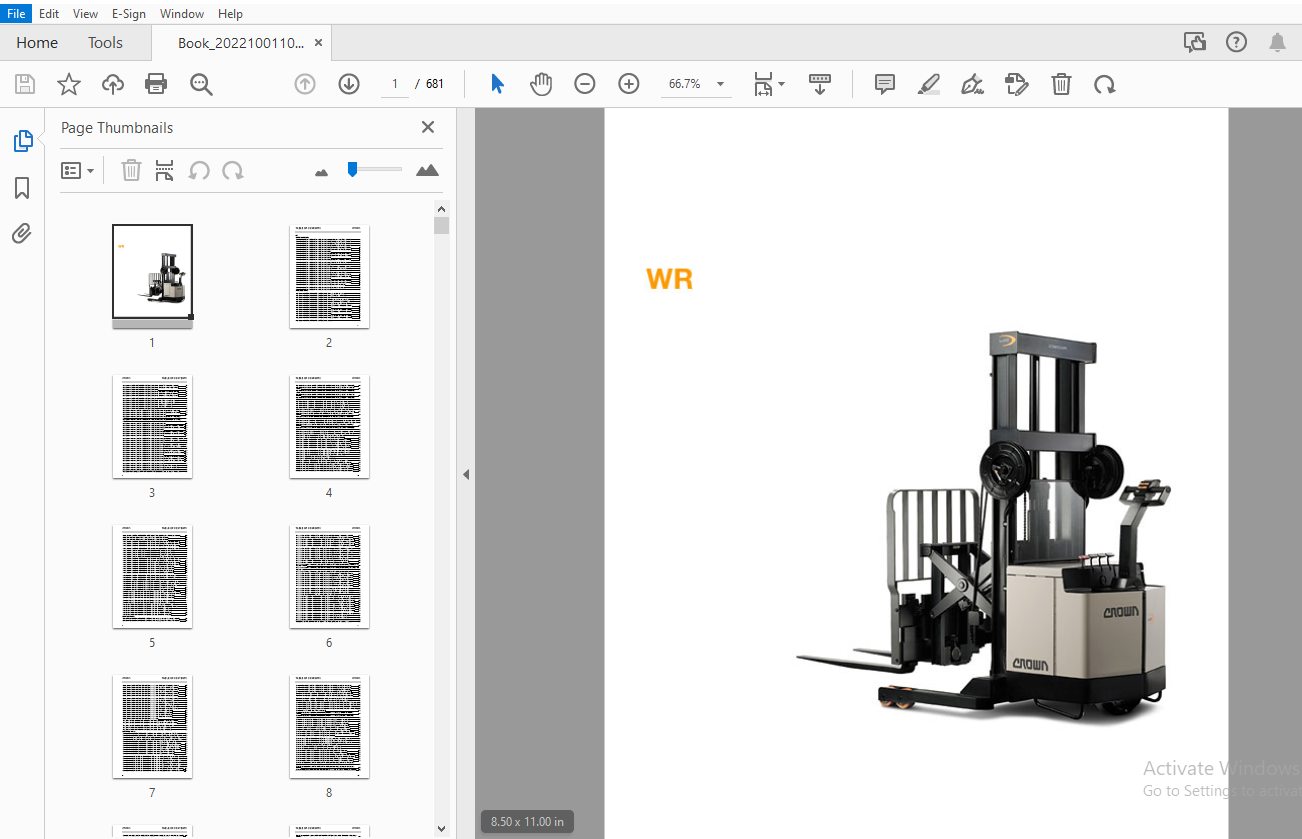
Task: Activate the Hand pan tool
Action: [x=541, y=84]
